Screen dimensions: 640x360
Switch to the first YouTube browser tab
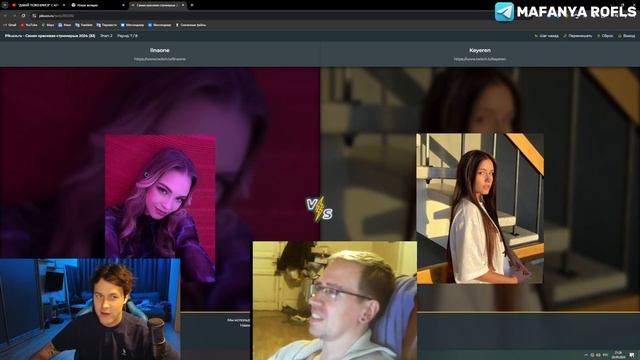39,5
